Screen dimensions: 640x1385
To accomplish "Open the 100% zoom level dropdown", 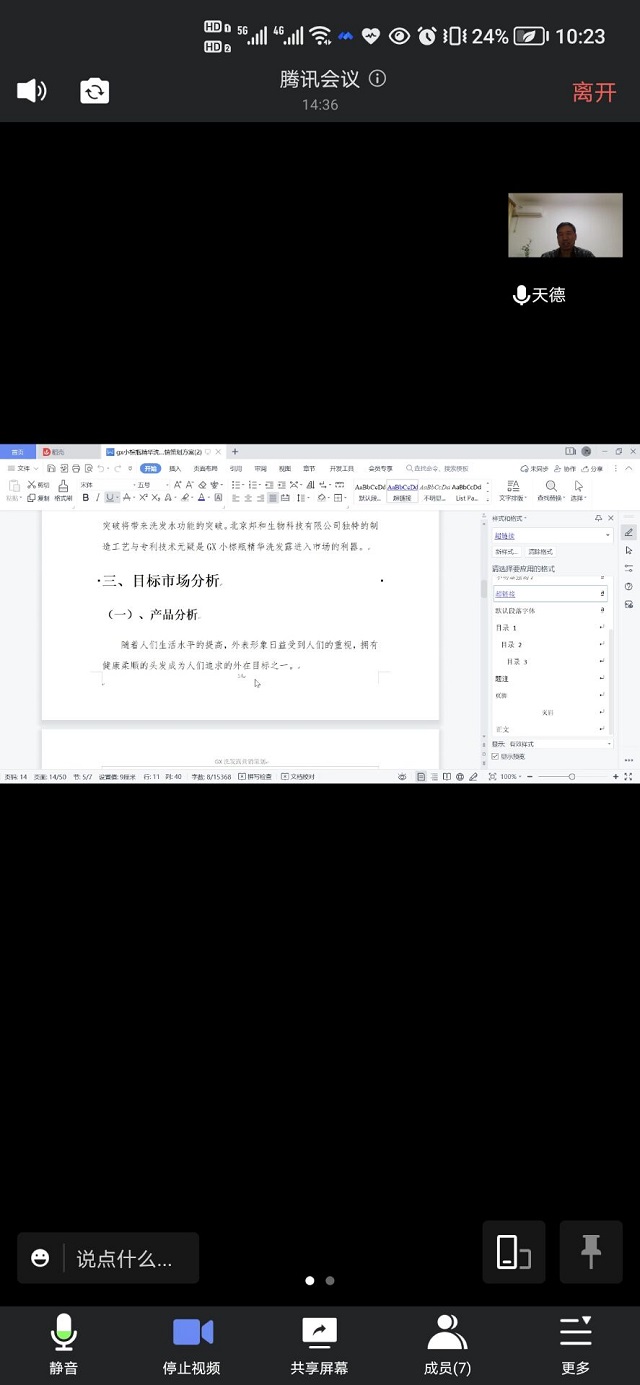I will coord(510,776).
